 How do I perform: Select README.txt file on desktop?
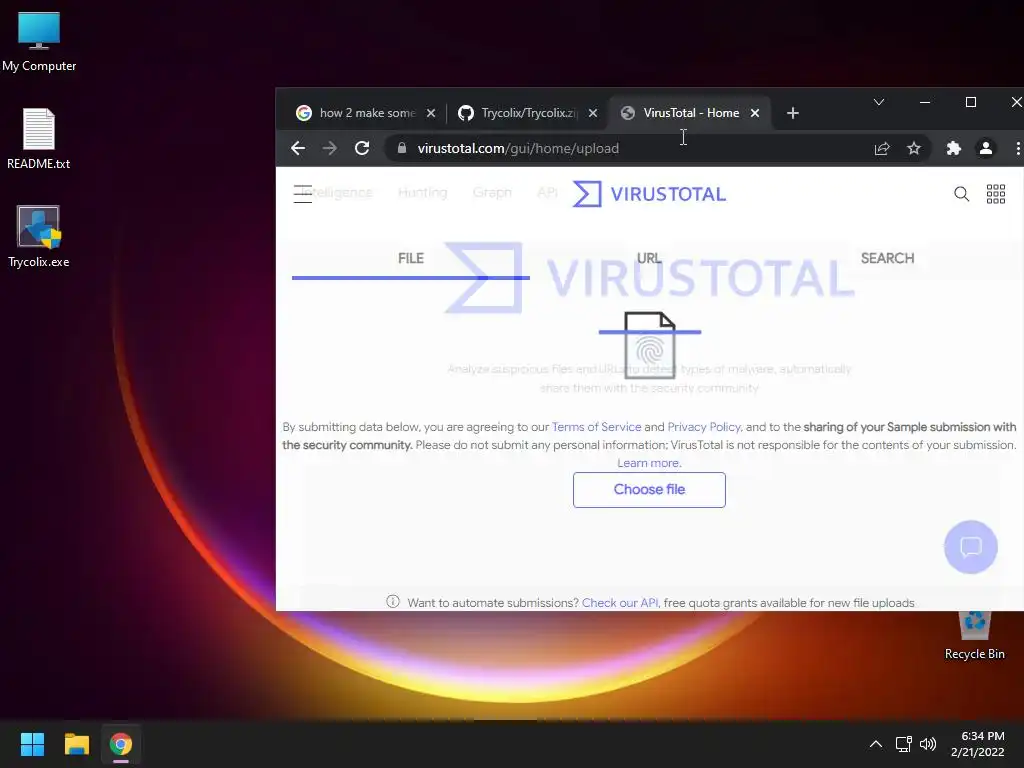pos(39,139)
